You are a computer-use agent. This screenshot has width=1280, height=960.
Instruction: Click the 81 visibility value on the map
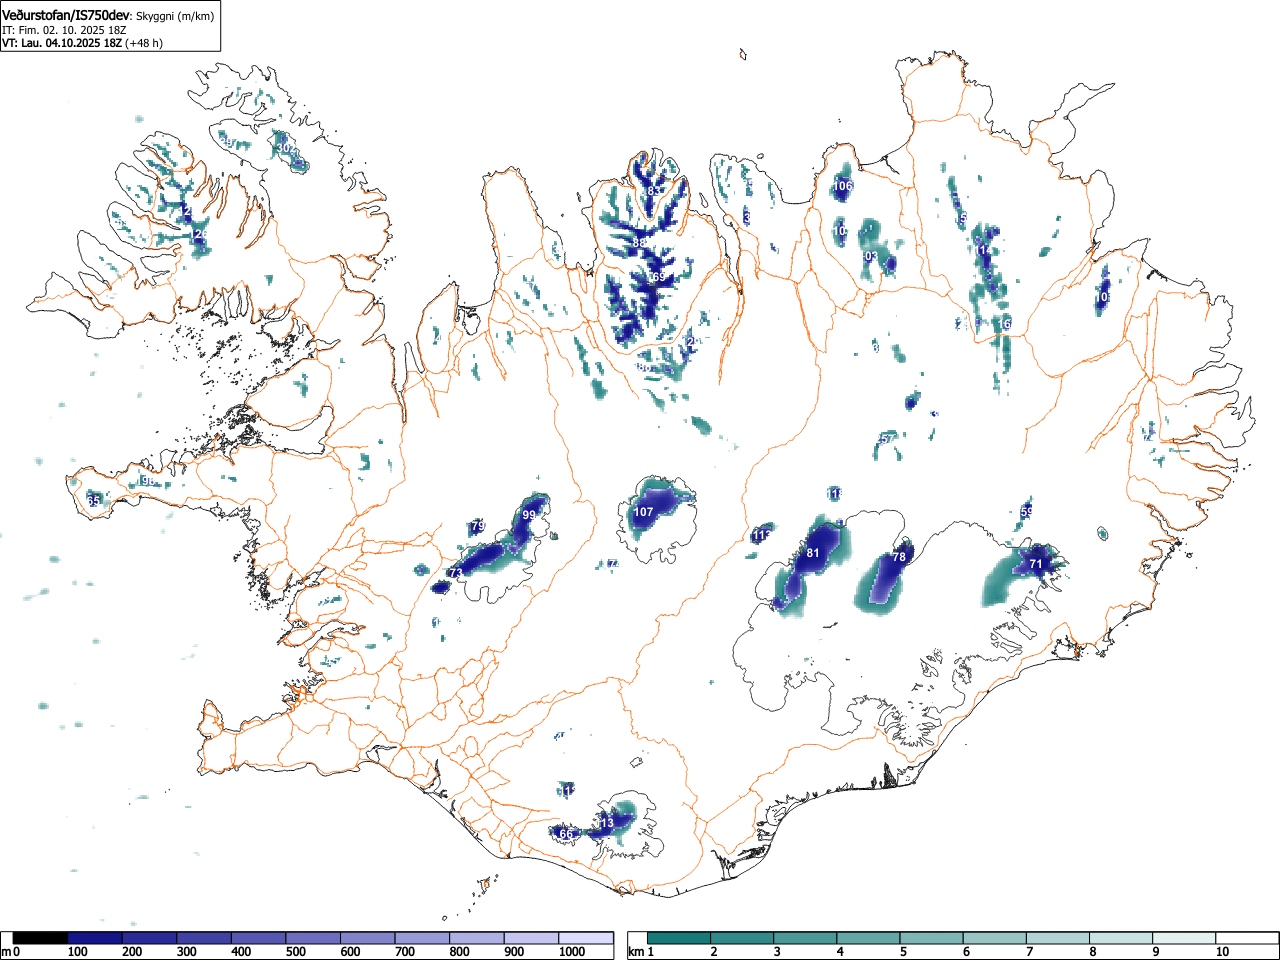pos(813,553)
